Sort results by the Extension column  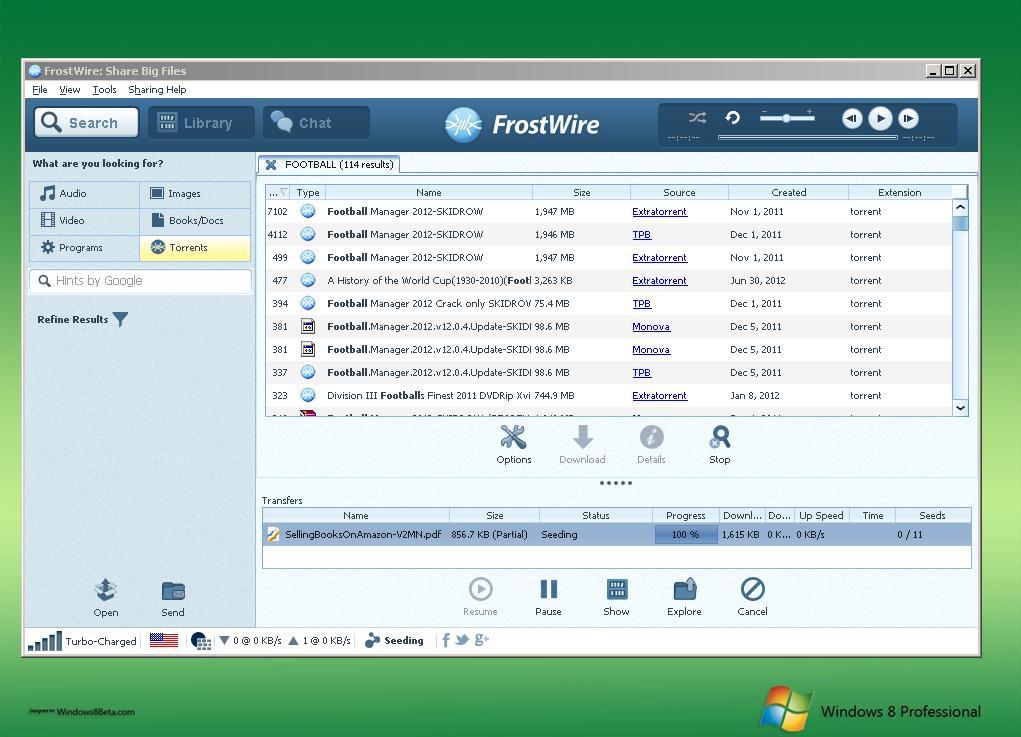[x=899, y=193]
